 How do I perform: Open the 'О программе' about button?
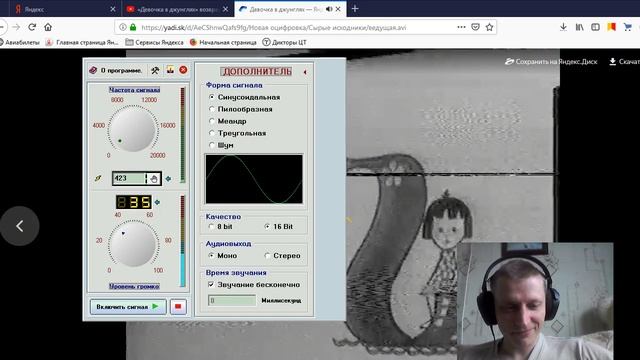[x=116, y=70]
